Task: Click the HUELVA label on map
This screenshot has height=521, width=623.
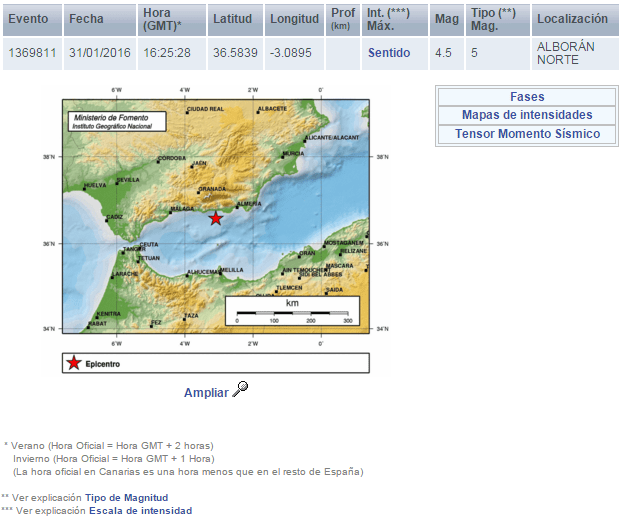Action: click(x=95, y=185)
